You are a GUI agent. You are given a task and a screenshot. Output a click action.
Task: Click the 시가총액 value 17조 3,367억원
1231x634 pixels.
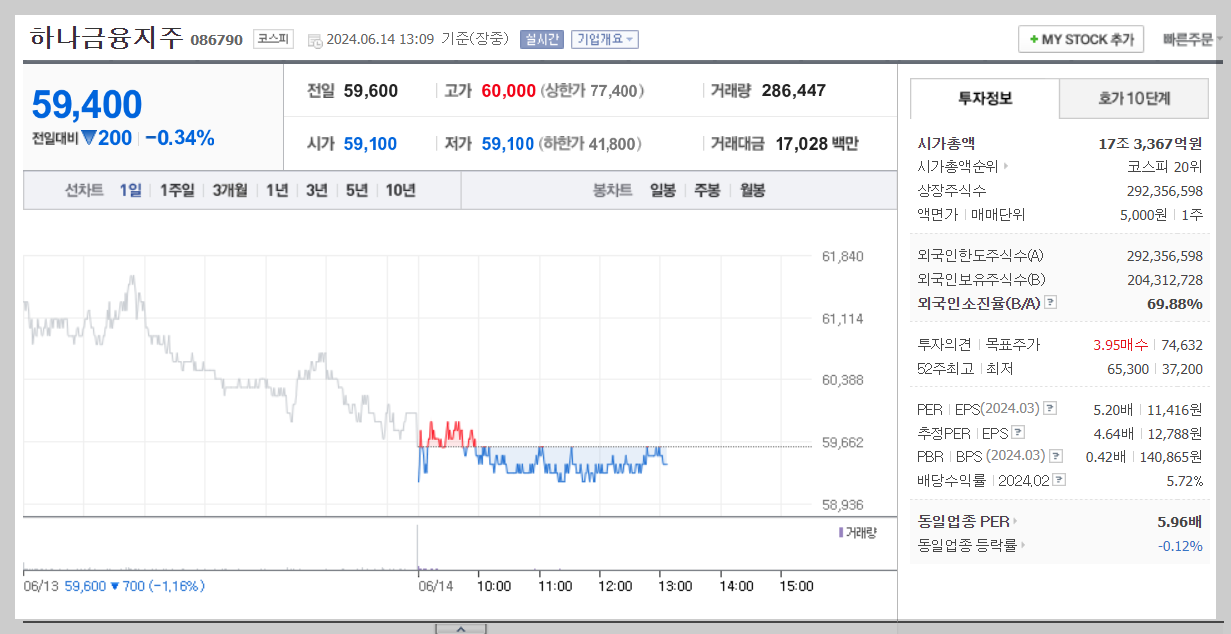(1150, 143)
